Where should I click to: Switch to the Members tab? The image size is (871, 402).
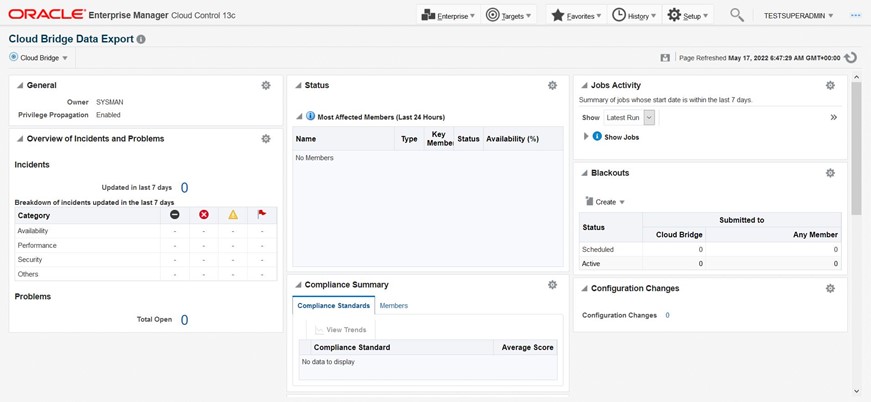tap(394, 306)
